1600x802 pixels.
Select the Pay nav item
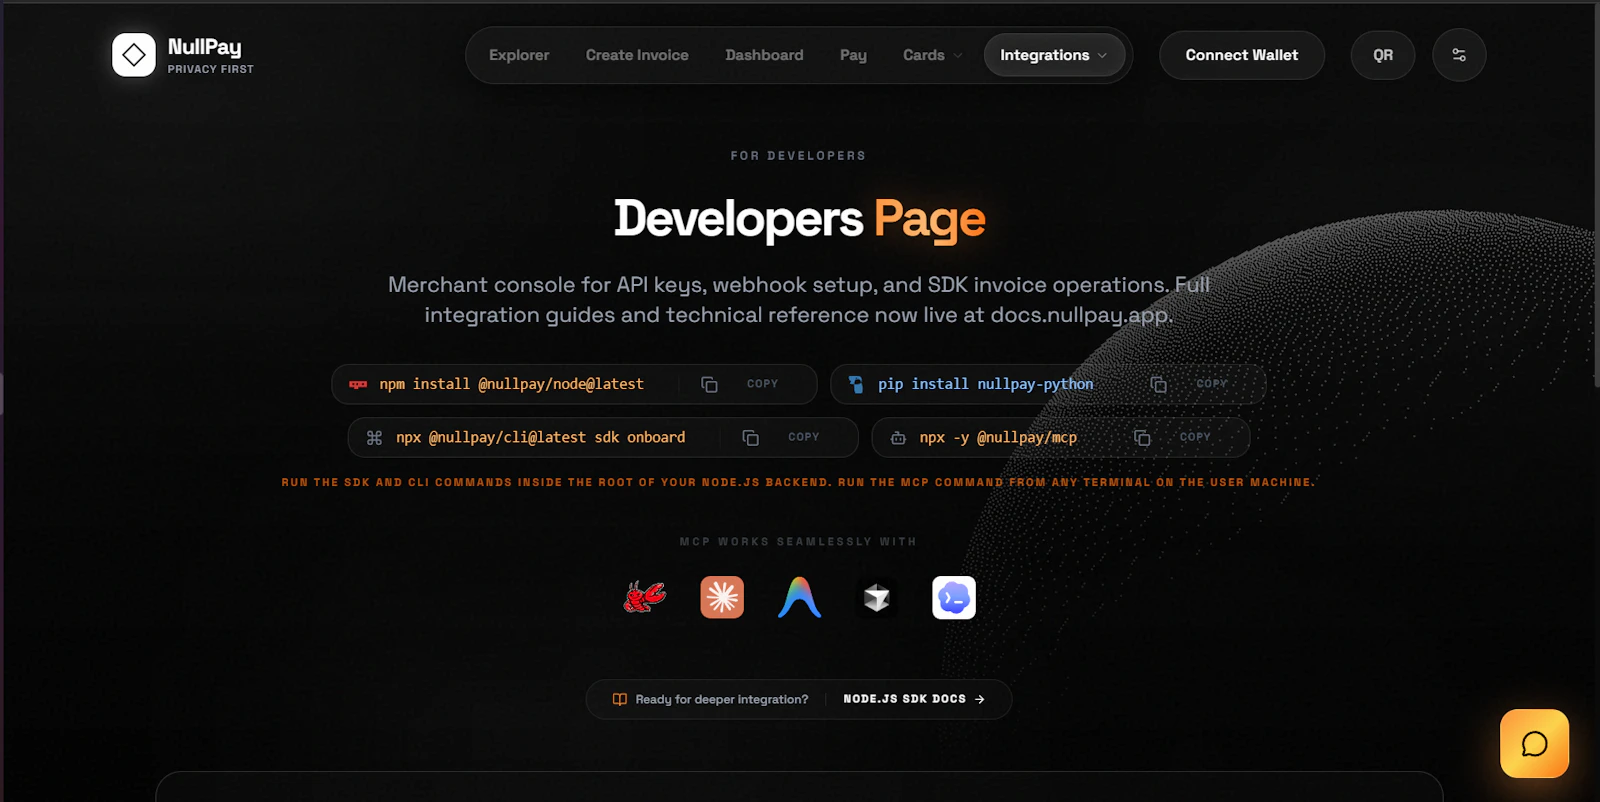pos(853,55)
